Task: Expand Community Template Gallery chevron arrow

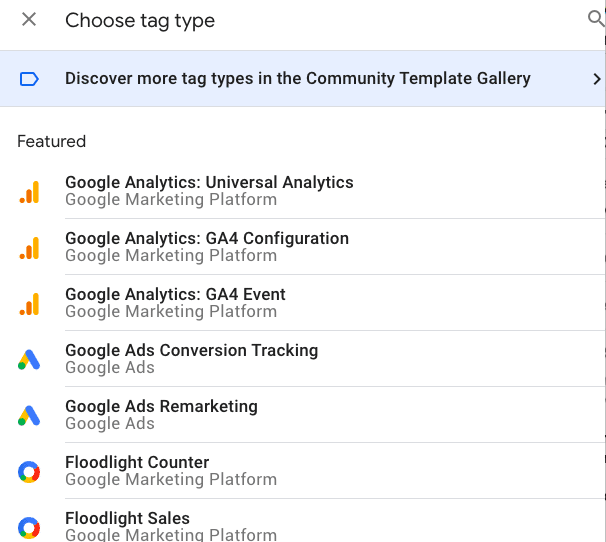Action: pos(597,79)
